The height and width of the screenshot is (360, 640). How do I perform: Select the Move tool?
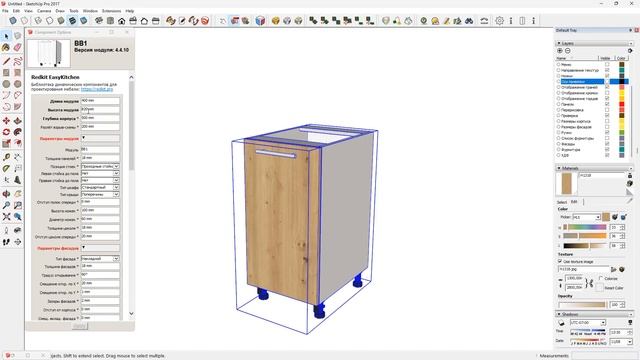tap(6, 121)
